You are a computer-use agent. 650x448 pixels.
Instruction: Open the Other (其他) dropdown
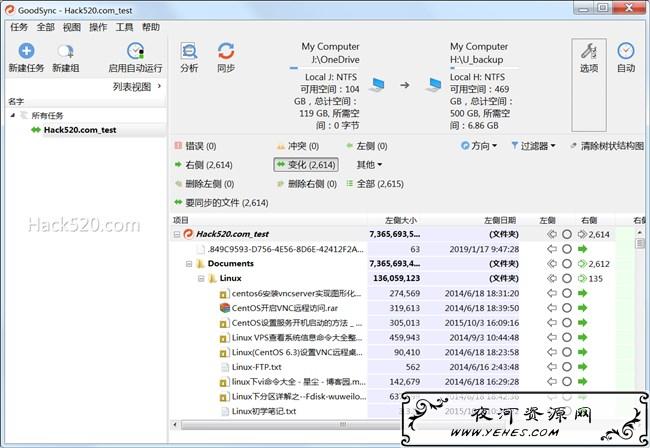point(369,165)
